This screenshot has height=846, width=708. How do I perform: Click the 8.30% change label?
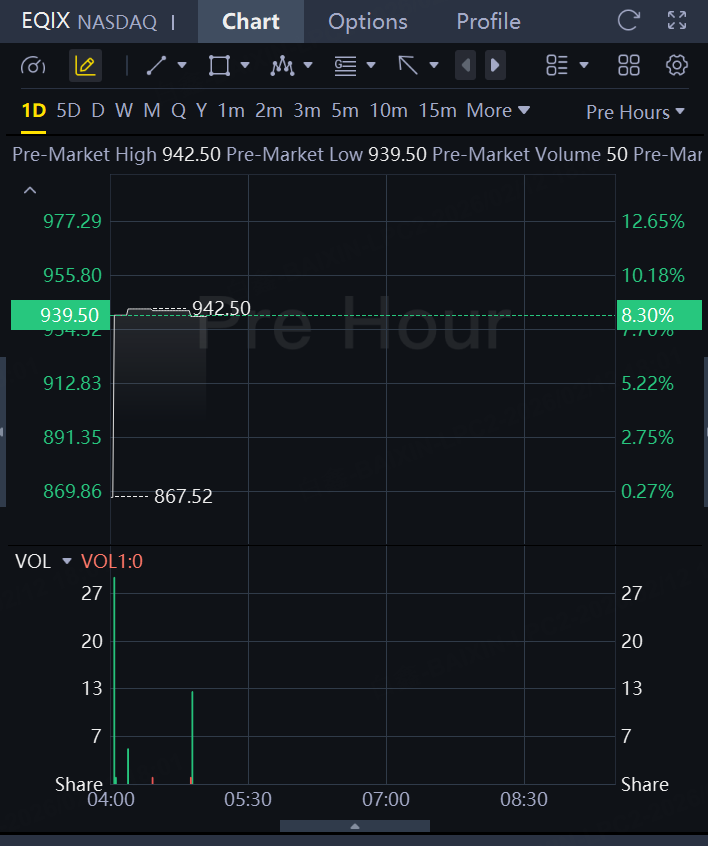coord(659,315)
